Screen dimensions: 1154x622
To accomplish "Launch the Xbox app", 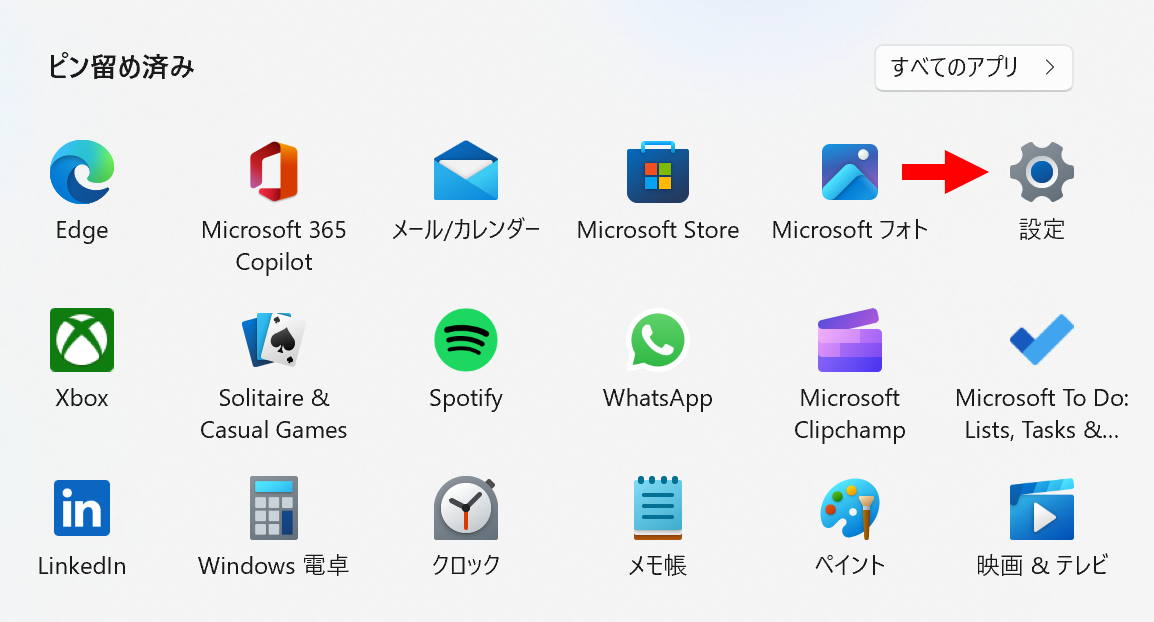I will [x=82, y=340].
